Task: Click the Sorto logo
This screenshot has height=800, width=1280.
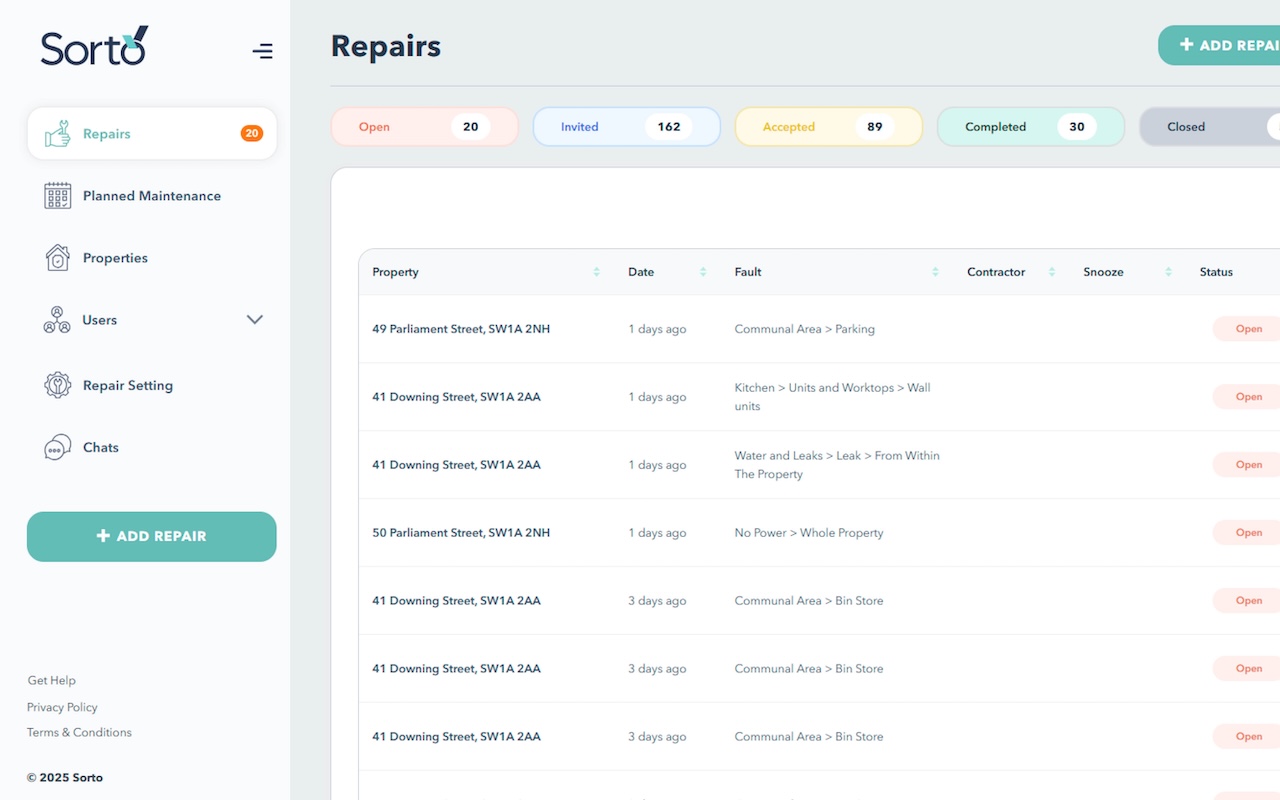Action: point(94,47)
